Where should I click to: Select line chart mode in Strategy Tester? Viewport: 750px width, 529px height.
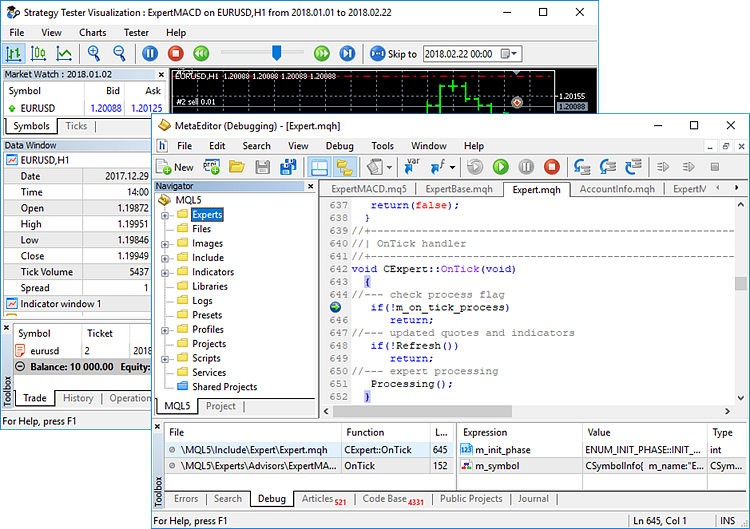64,54
